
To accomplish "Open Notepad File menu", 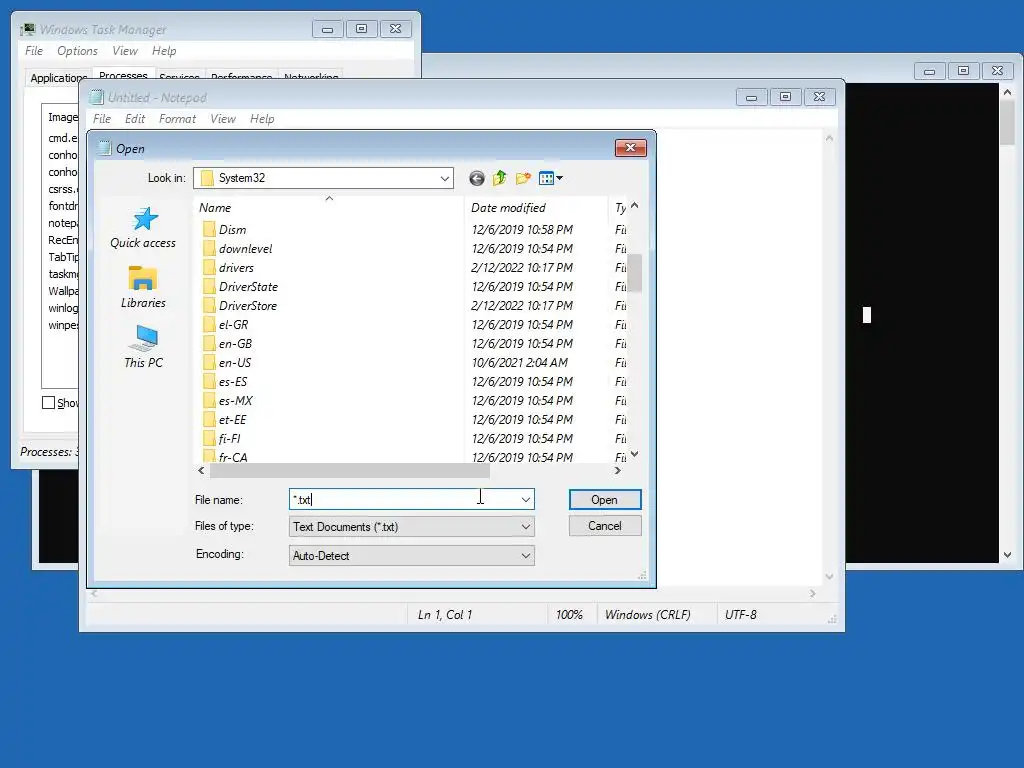I will (x=102, y=119).
